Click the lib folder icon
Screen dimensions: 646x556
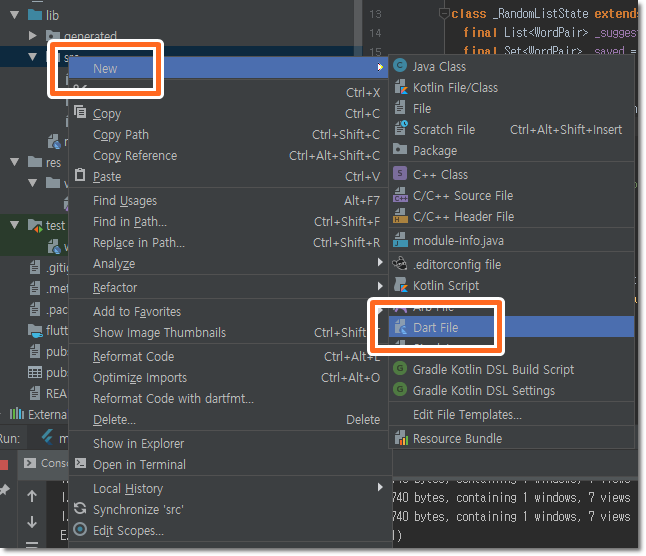point(35,15)
